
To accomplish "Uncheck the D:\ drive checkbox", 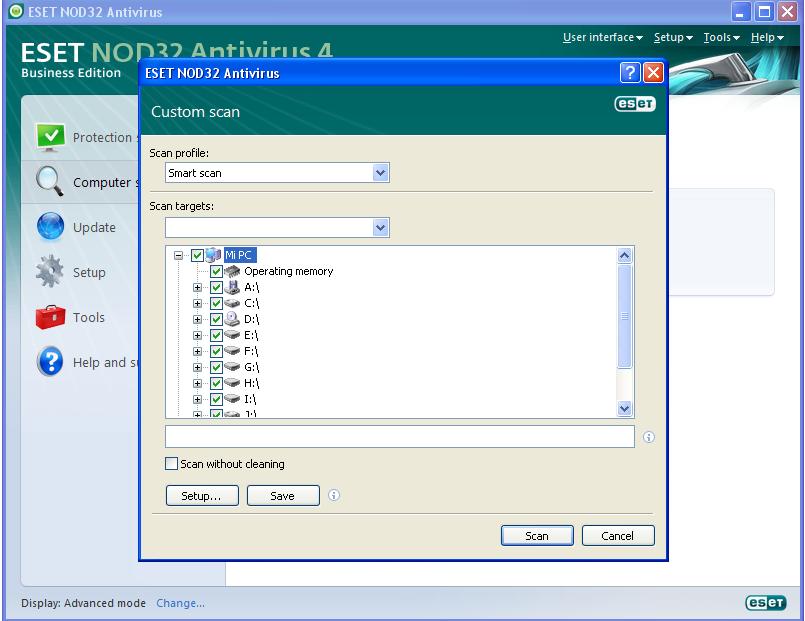I will [x=216, y=319].
